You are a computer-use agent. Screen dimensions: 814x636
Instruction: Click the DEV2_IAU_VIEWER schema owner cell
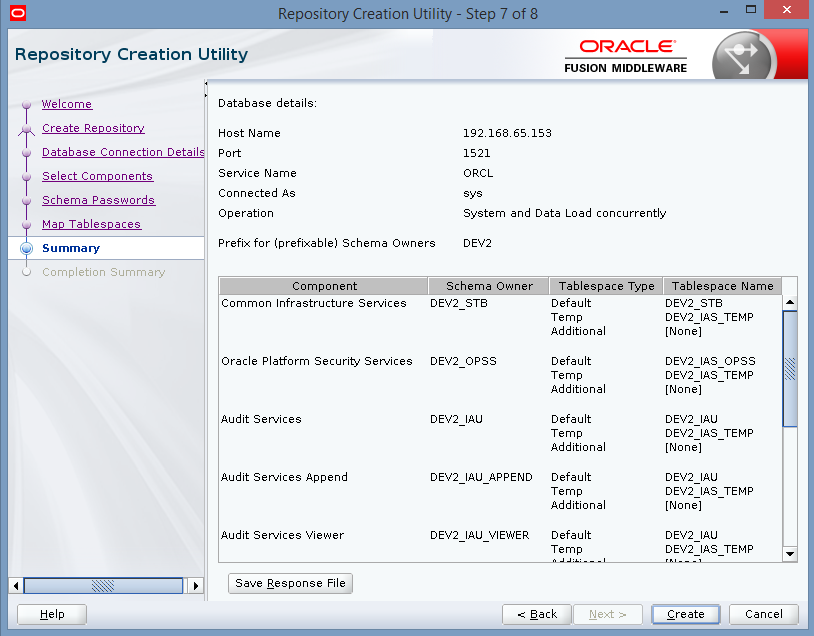tap(480, 535)
